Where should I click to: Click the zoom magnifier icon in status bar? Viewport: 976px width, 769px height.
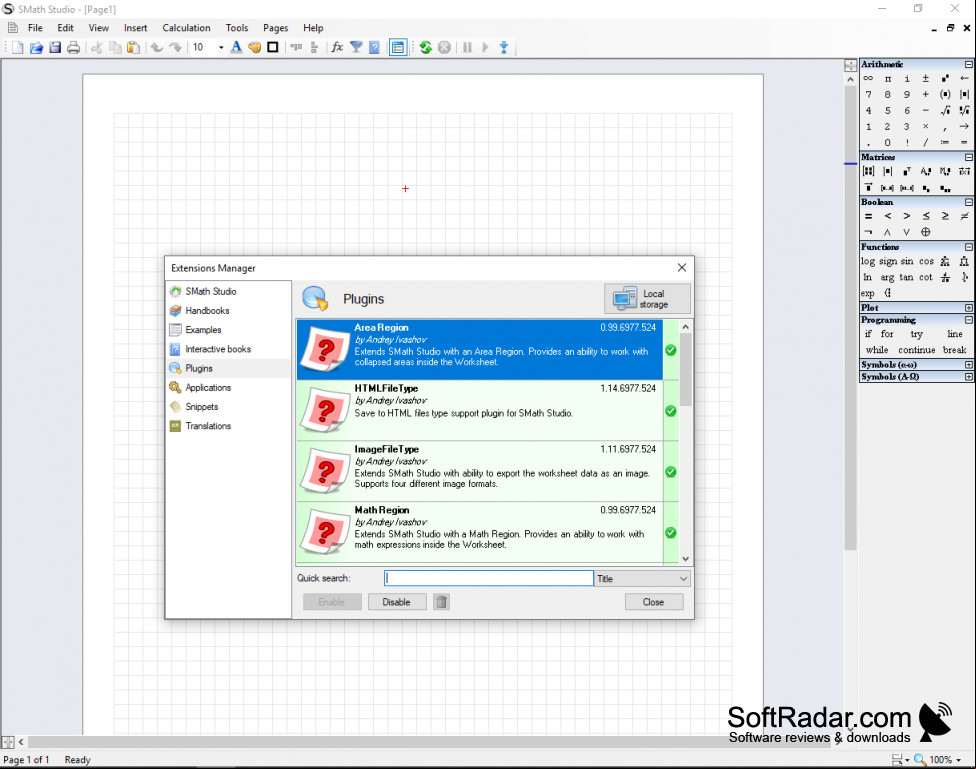coord(919,760)
